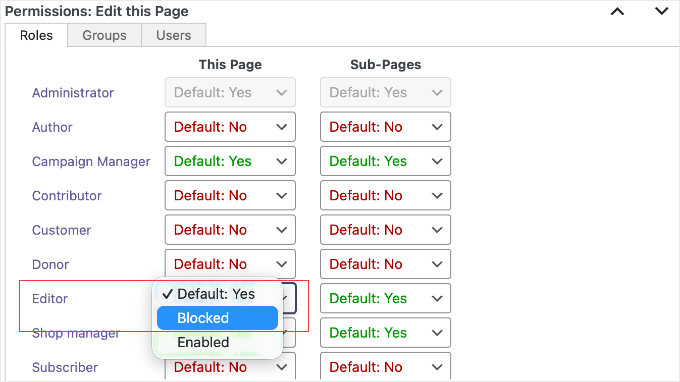The width and height of the screenshot is (680, 382).
Task: Click the Customer role link
Action: [62, 230]
